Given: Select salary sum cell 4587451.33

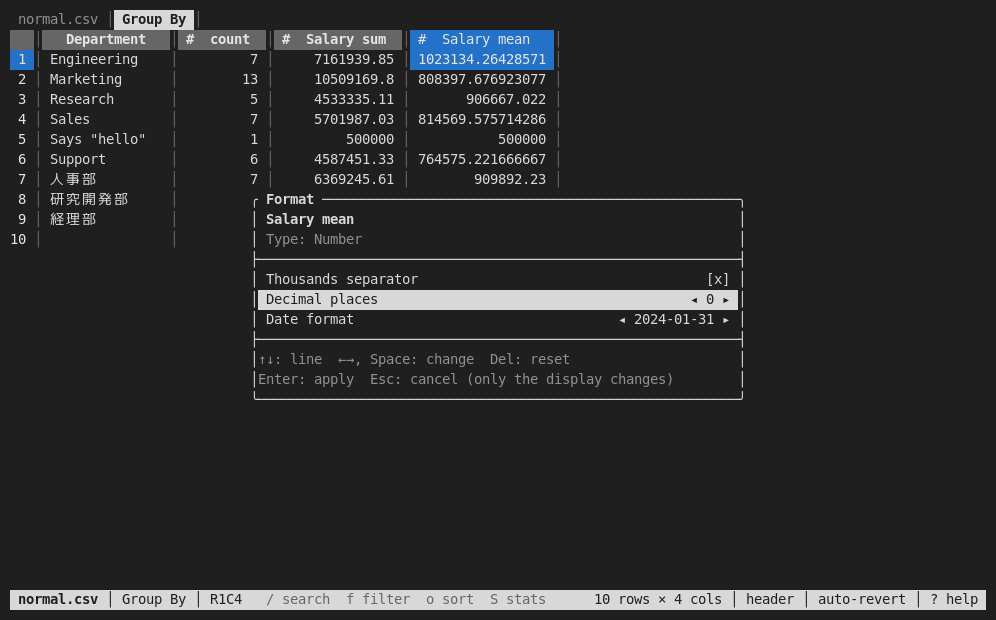Looking at the screenshot, I should click(354, 159).
